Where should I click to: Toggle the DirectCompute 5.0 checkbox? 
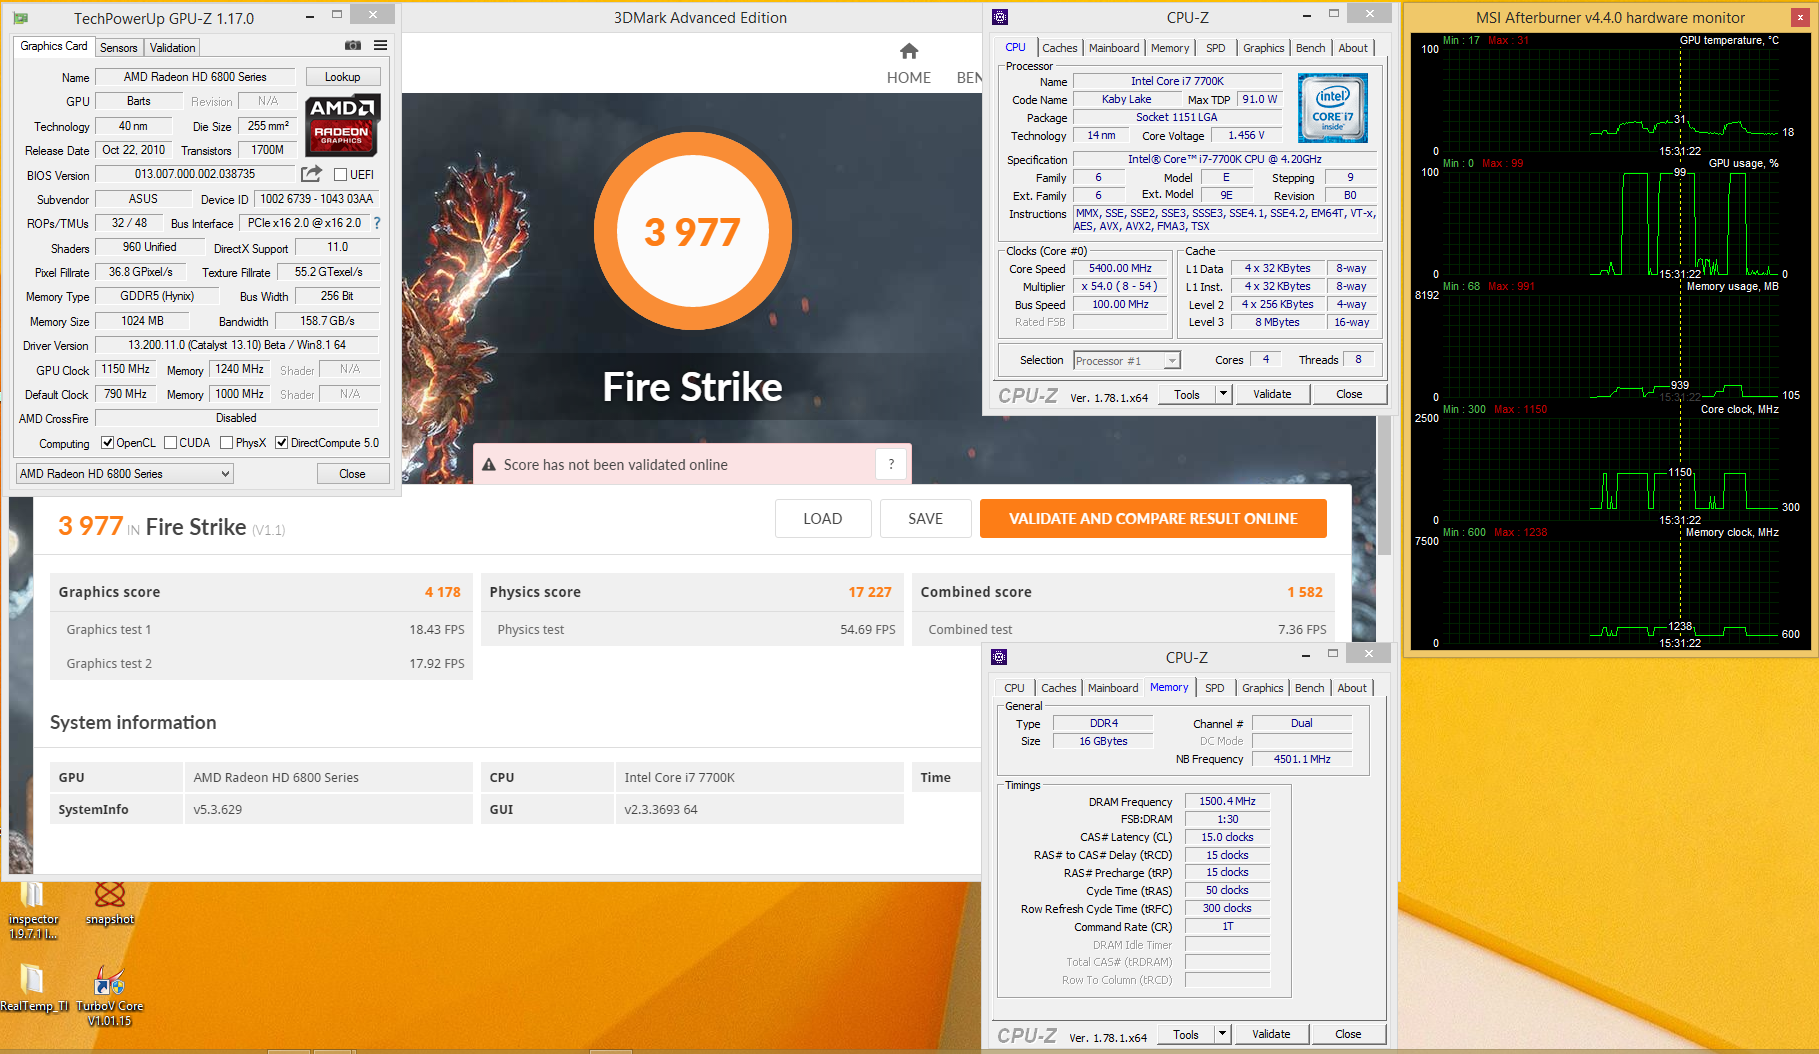click(282, 443)
